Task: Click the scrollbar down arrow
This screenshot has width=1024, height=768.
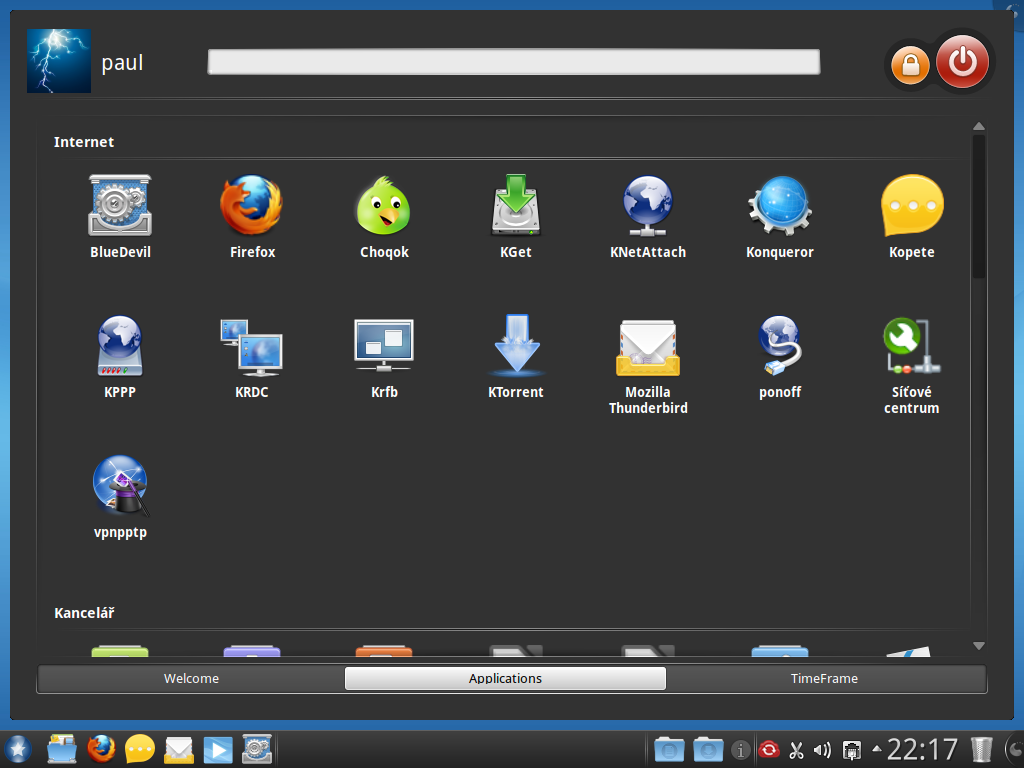Action: tap(978, 645)
